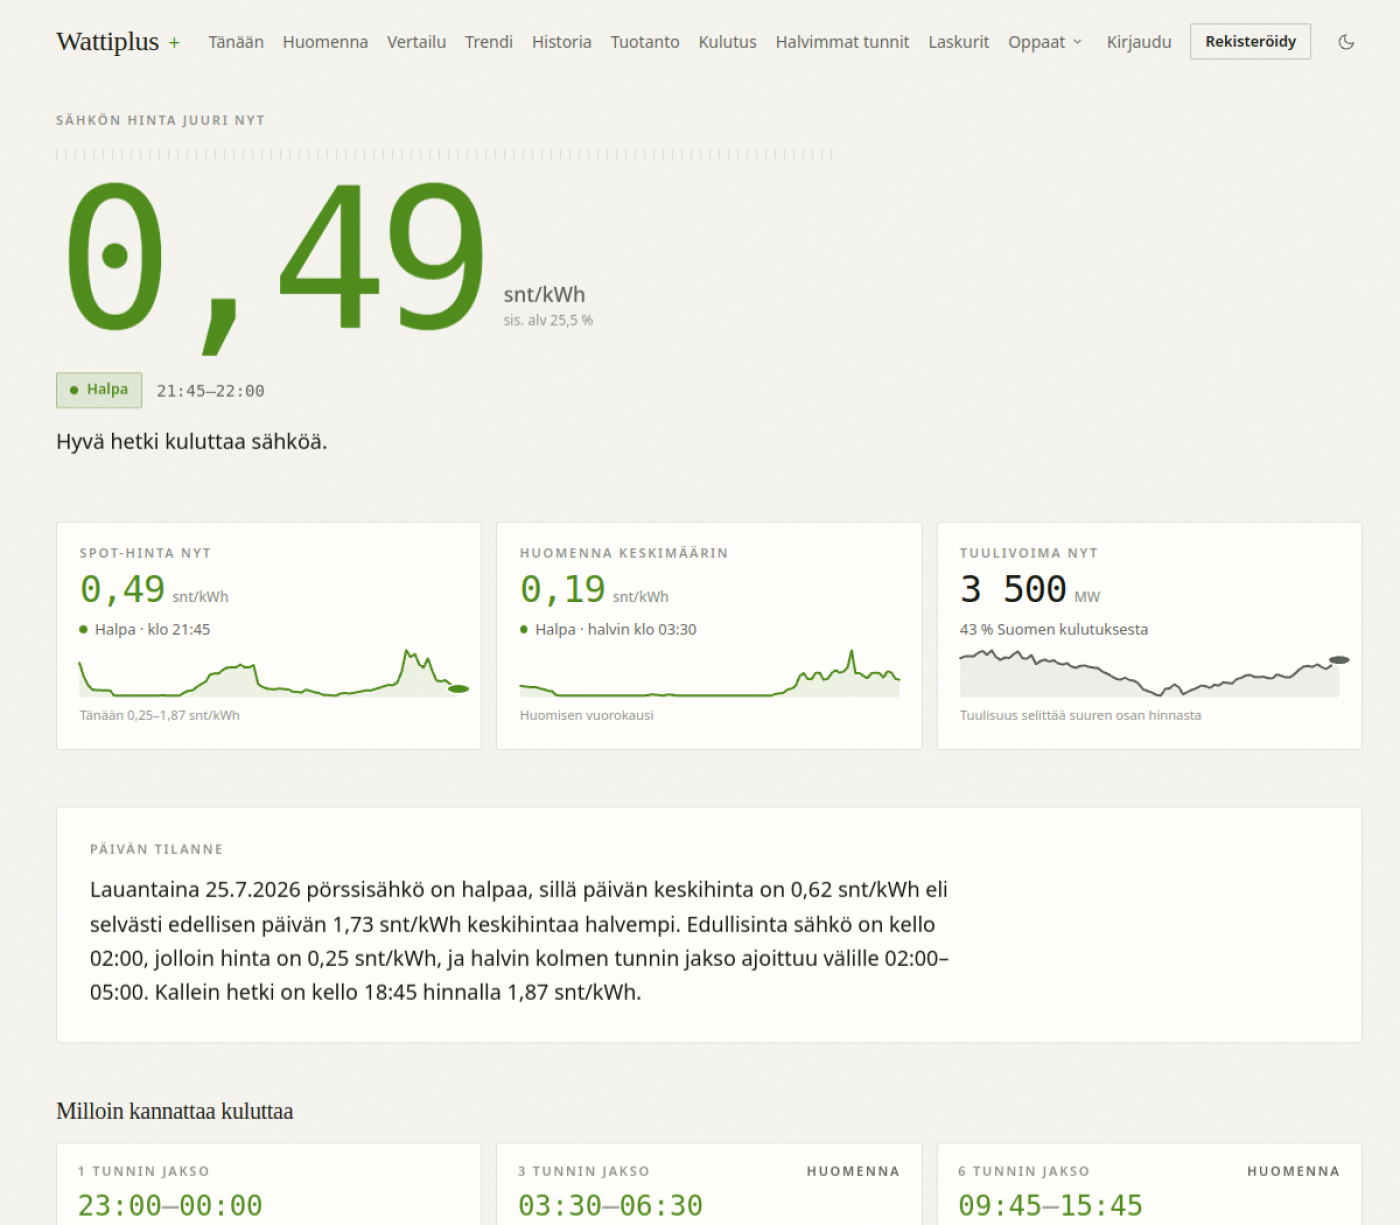1400x1225 pixels.
Task: Go to Laskurit
Action: (x=958, y=42)
